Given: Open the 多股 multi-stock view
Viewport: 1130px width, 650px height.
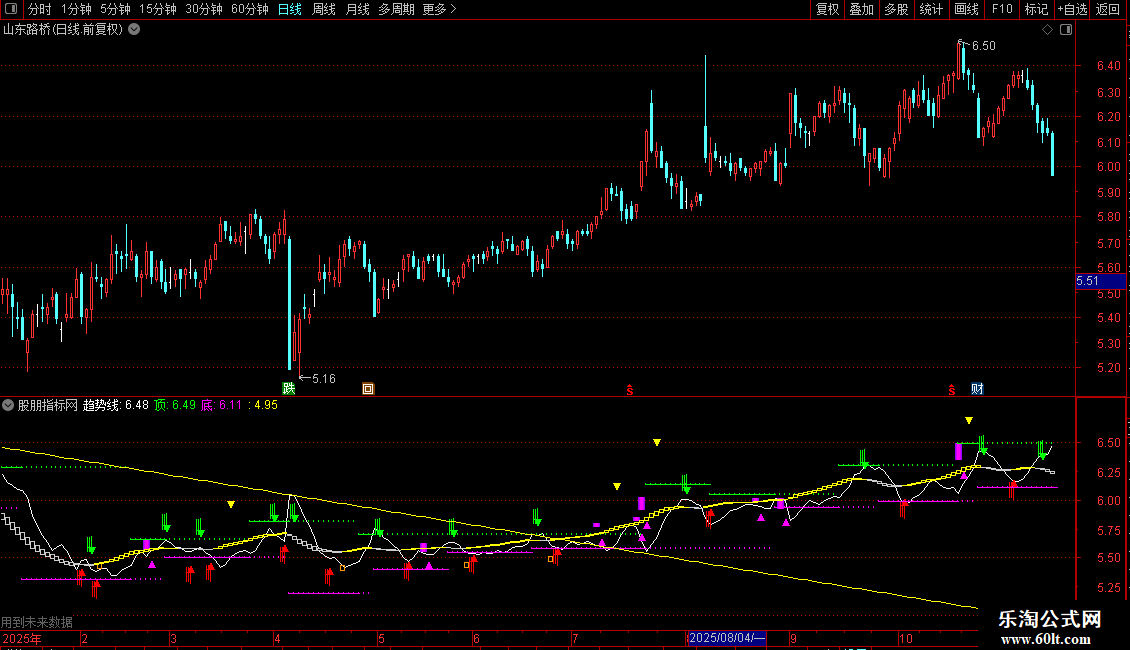Looking at the screenshot, I should [897, 9].
